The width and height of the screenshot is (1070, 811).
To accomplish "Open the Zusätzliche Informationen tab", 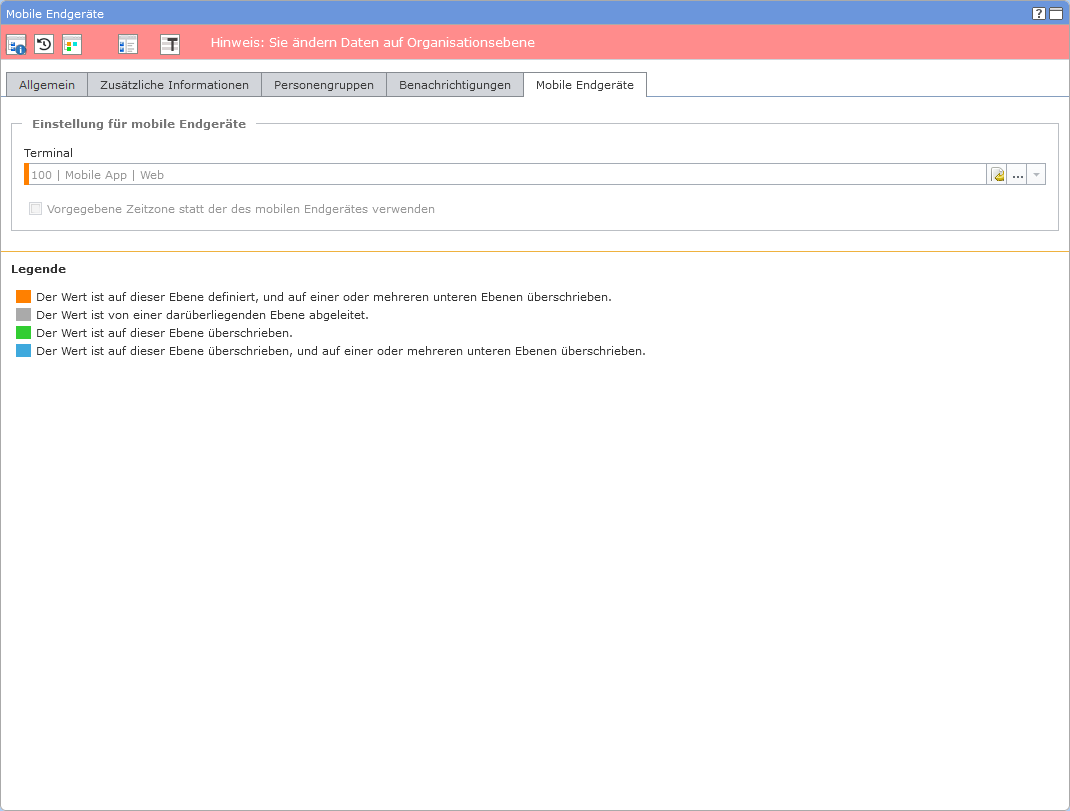I will point(174,85).
